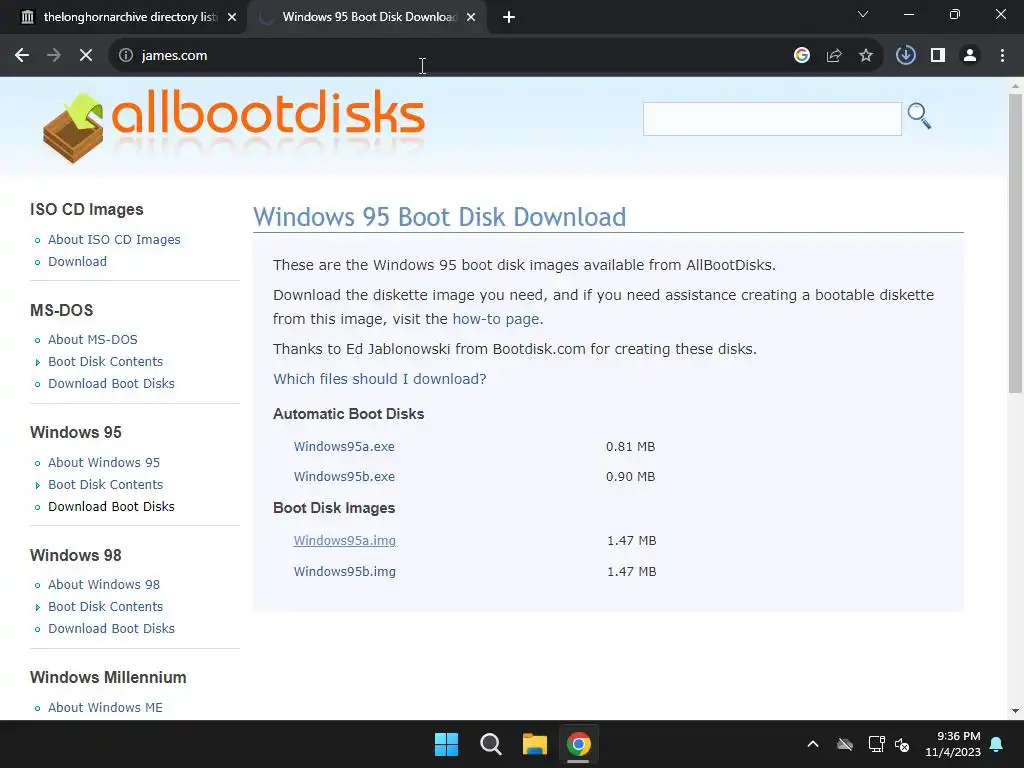Click the muted volume tray icon
Image resolution: width=1024 pixels, height=768 pixels.
pos(903,744)
